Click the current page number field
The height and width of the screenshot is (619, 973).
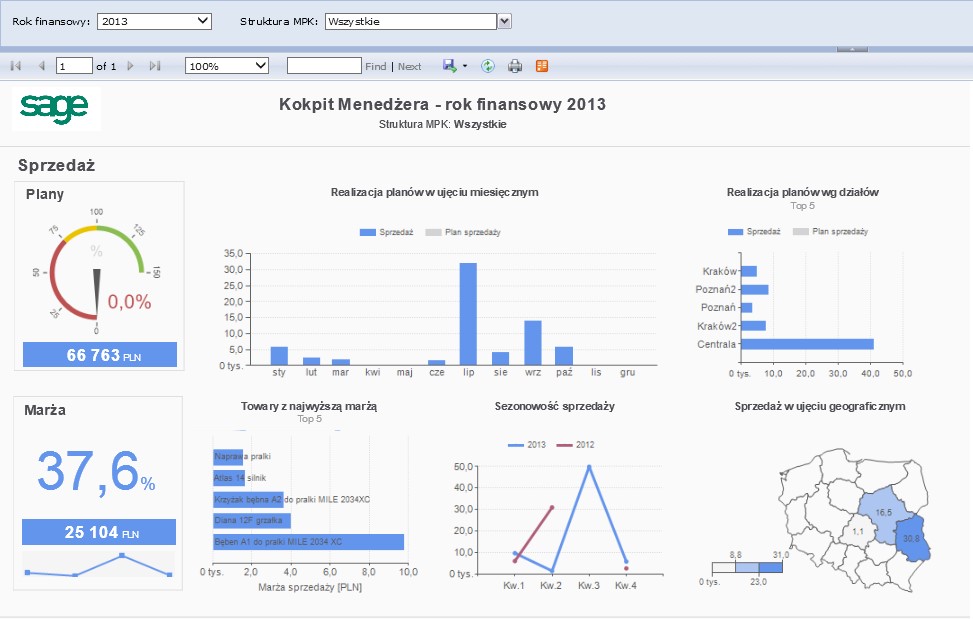tap(73, 66)
